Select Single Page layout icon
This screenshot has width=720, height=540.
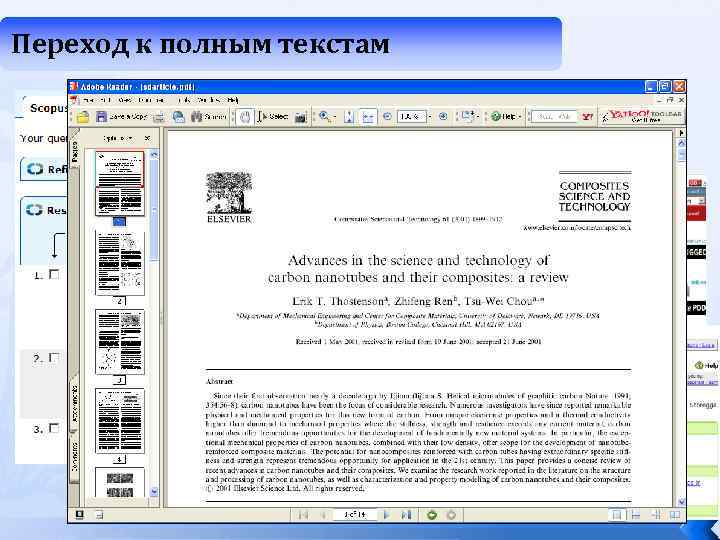(617, 515)
